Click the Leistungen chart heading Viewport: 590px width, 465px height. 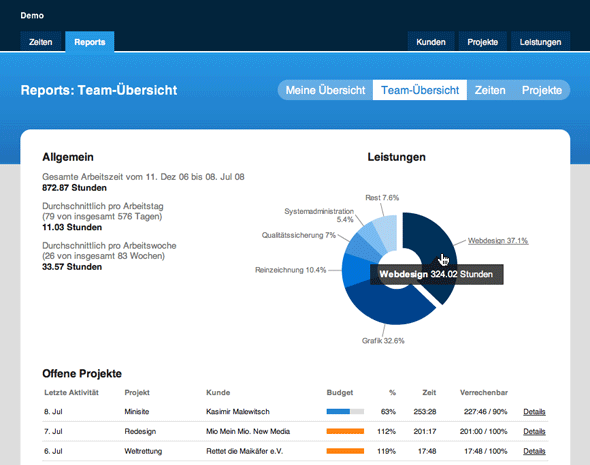396,157
